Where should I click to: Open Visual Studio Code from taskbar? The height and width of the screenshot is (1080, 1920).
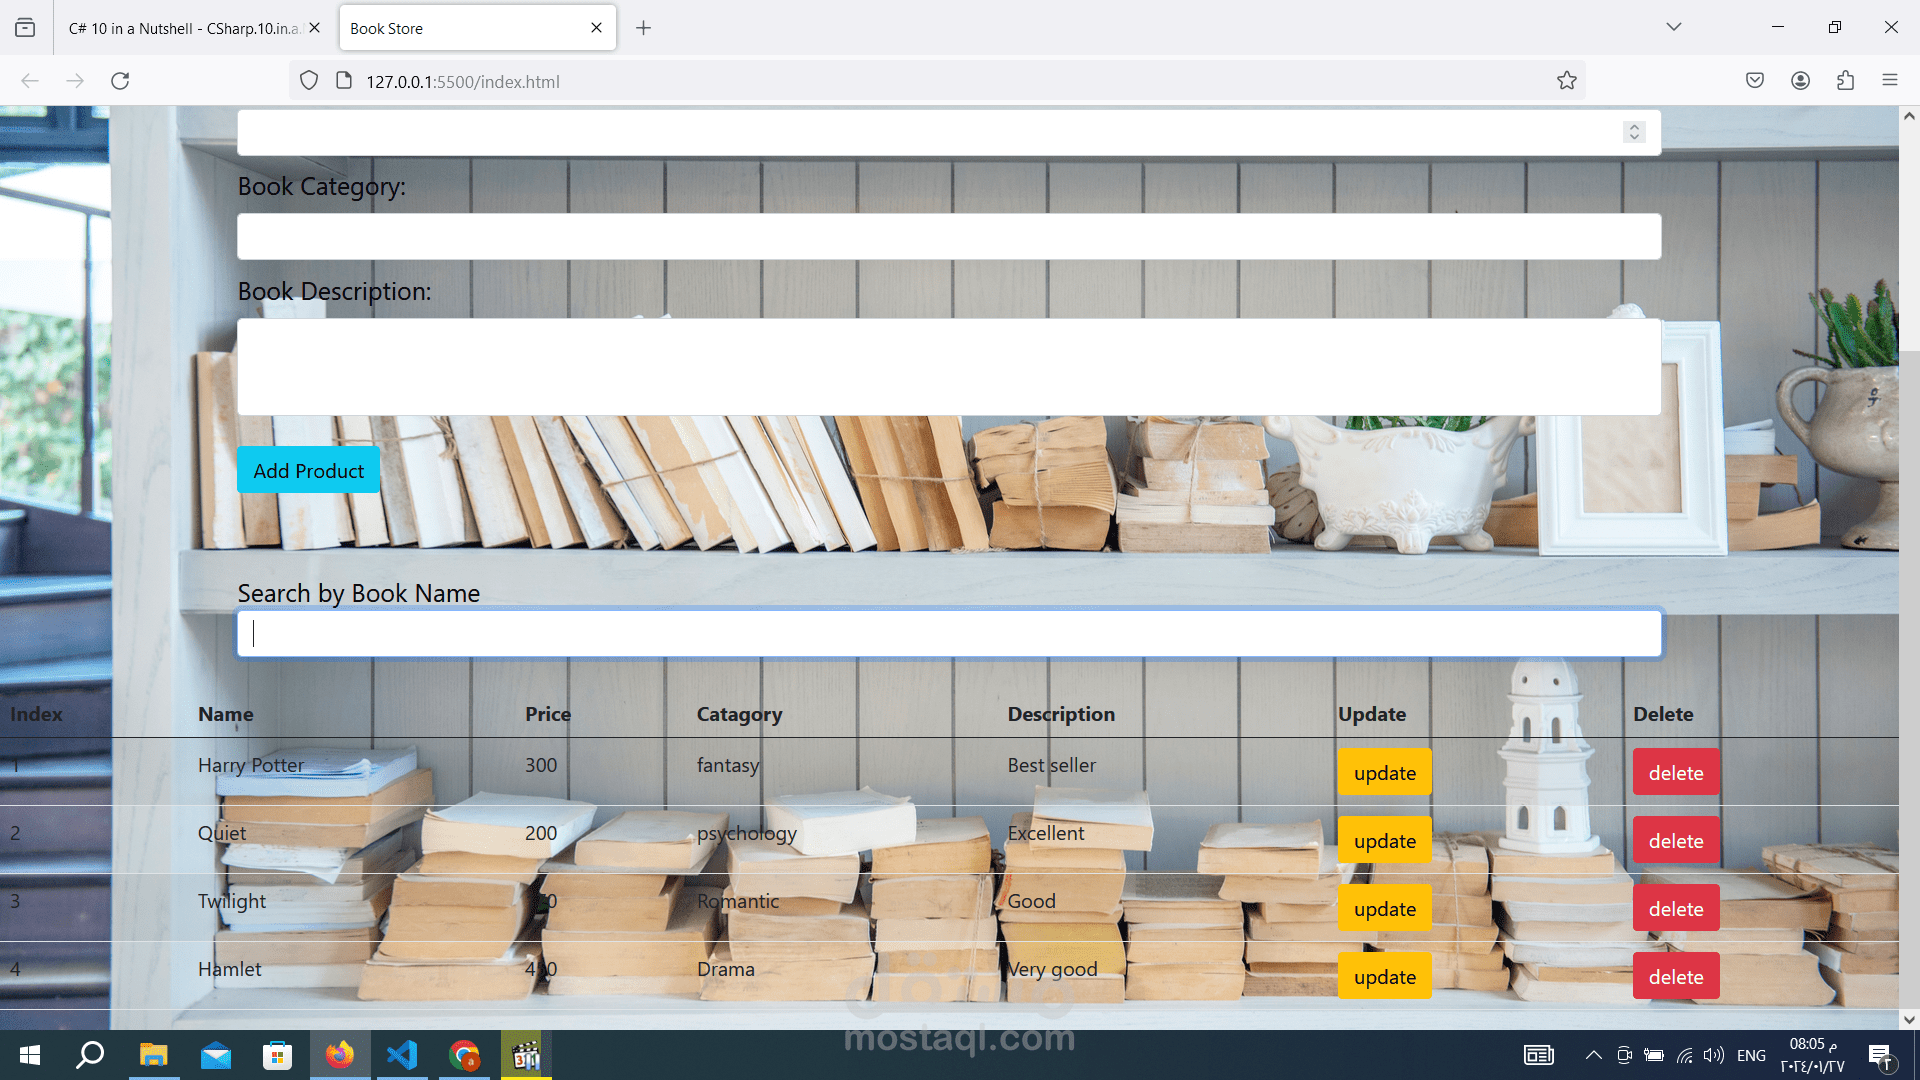(x=402, y=1055)
